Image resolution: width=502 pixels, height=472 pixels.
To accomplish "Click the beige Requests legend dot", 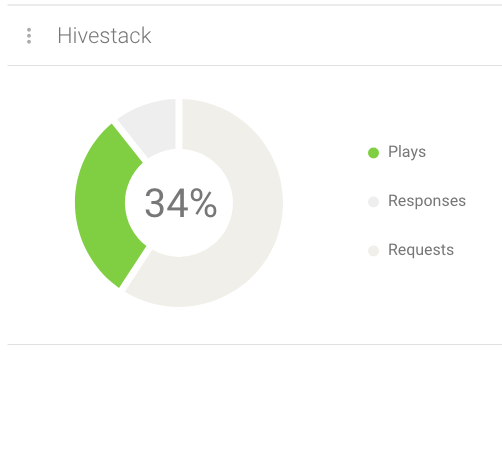I will (x=373, y=251).
